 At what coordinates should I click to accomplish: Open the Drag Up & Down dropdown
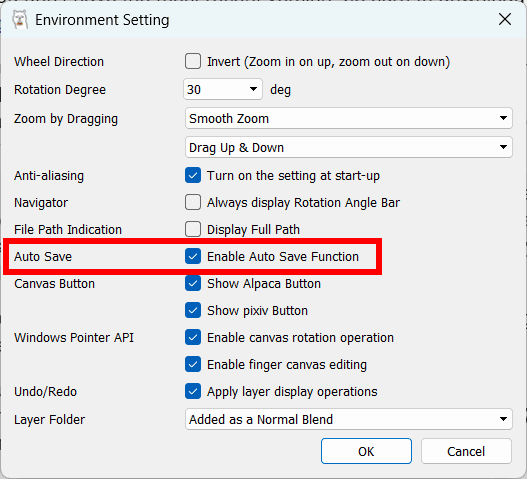(349, 147)
